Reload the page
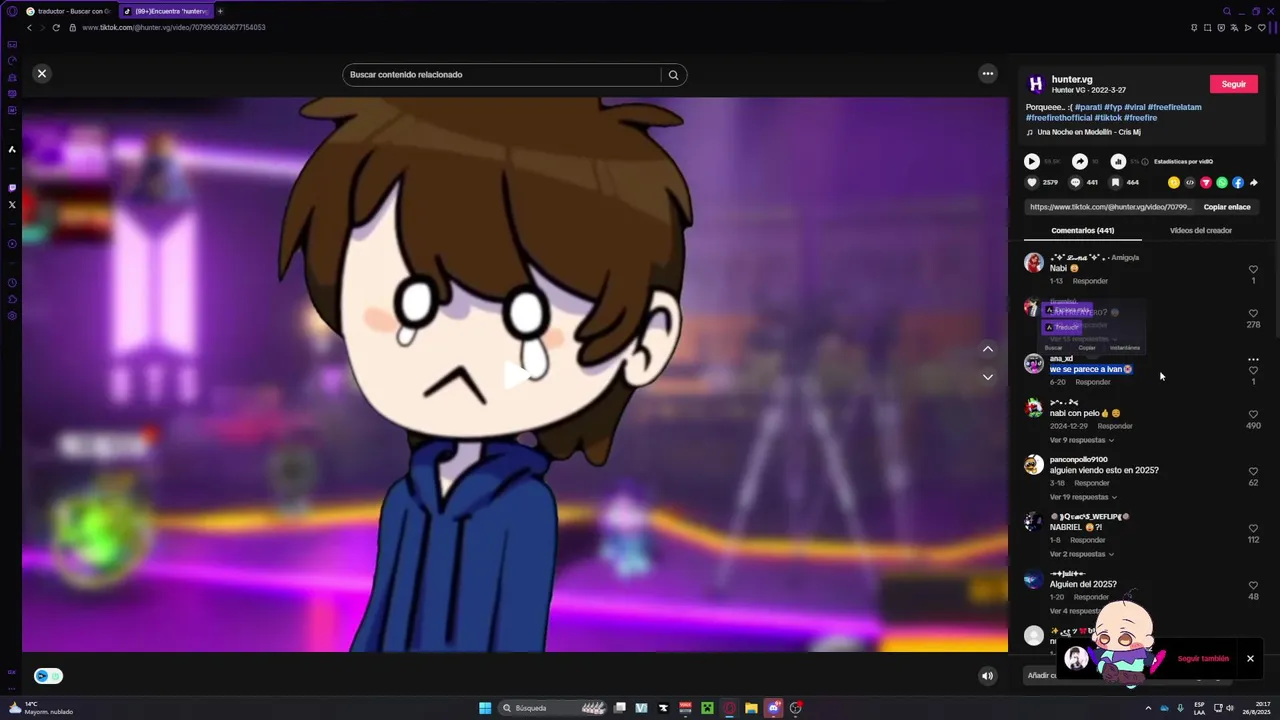Viewport: 1280px width, 720px height. [x=56, y=27]
